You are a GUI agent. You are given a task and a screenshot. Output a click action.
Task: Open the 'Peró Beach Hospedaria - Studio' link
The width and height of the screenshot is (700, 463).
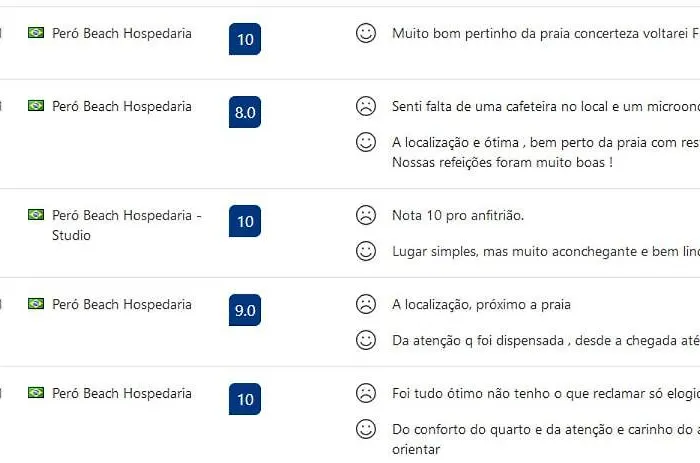[126, 225]
